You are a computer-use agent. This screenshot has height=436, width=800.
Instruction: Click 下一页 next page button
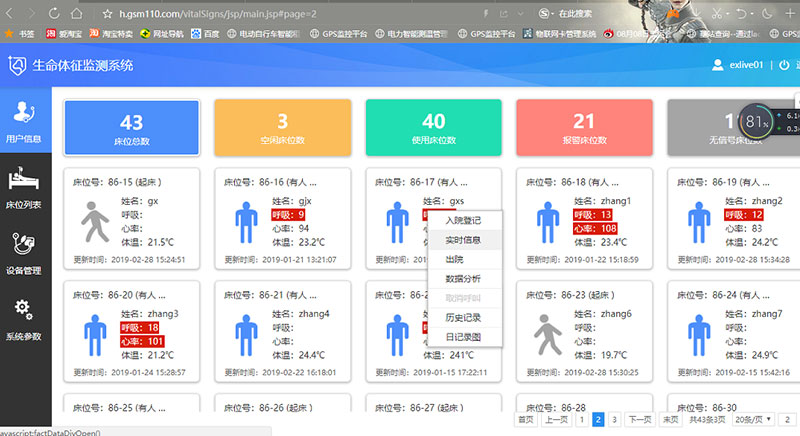pyautogui.click(x=640, y=420)
